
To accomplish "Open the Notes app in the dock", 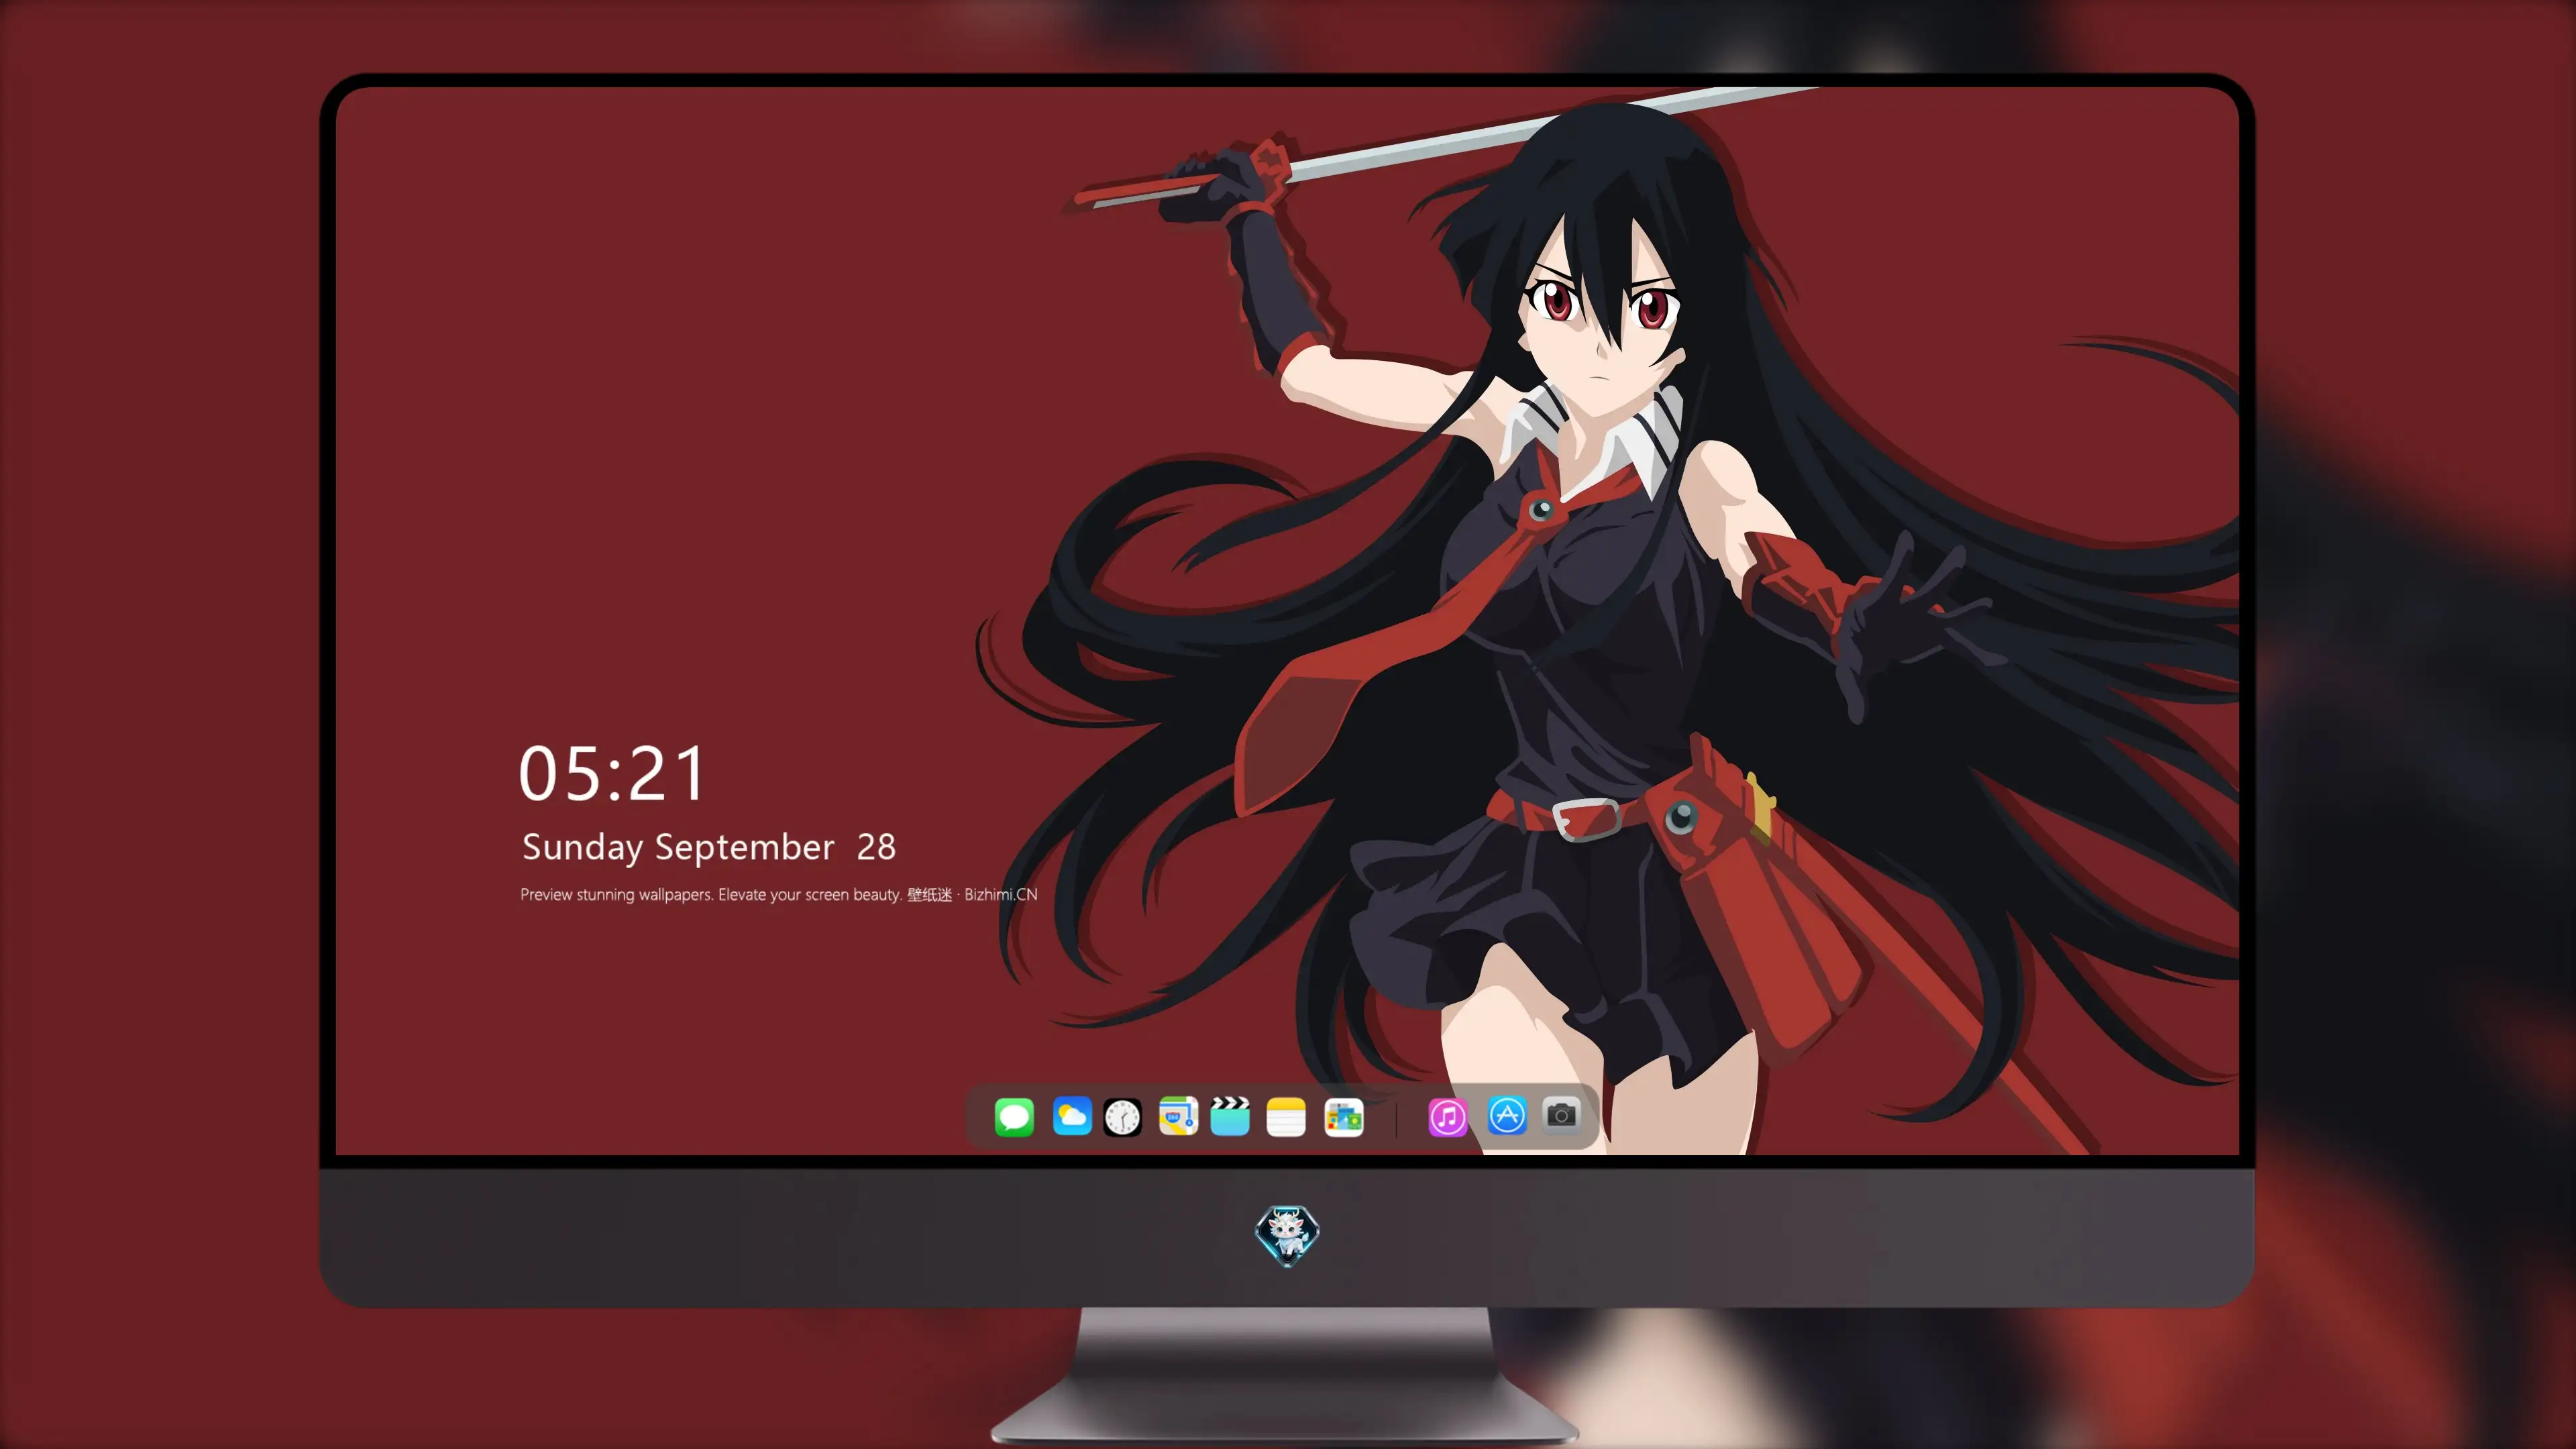I will click(1286, 1117).
